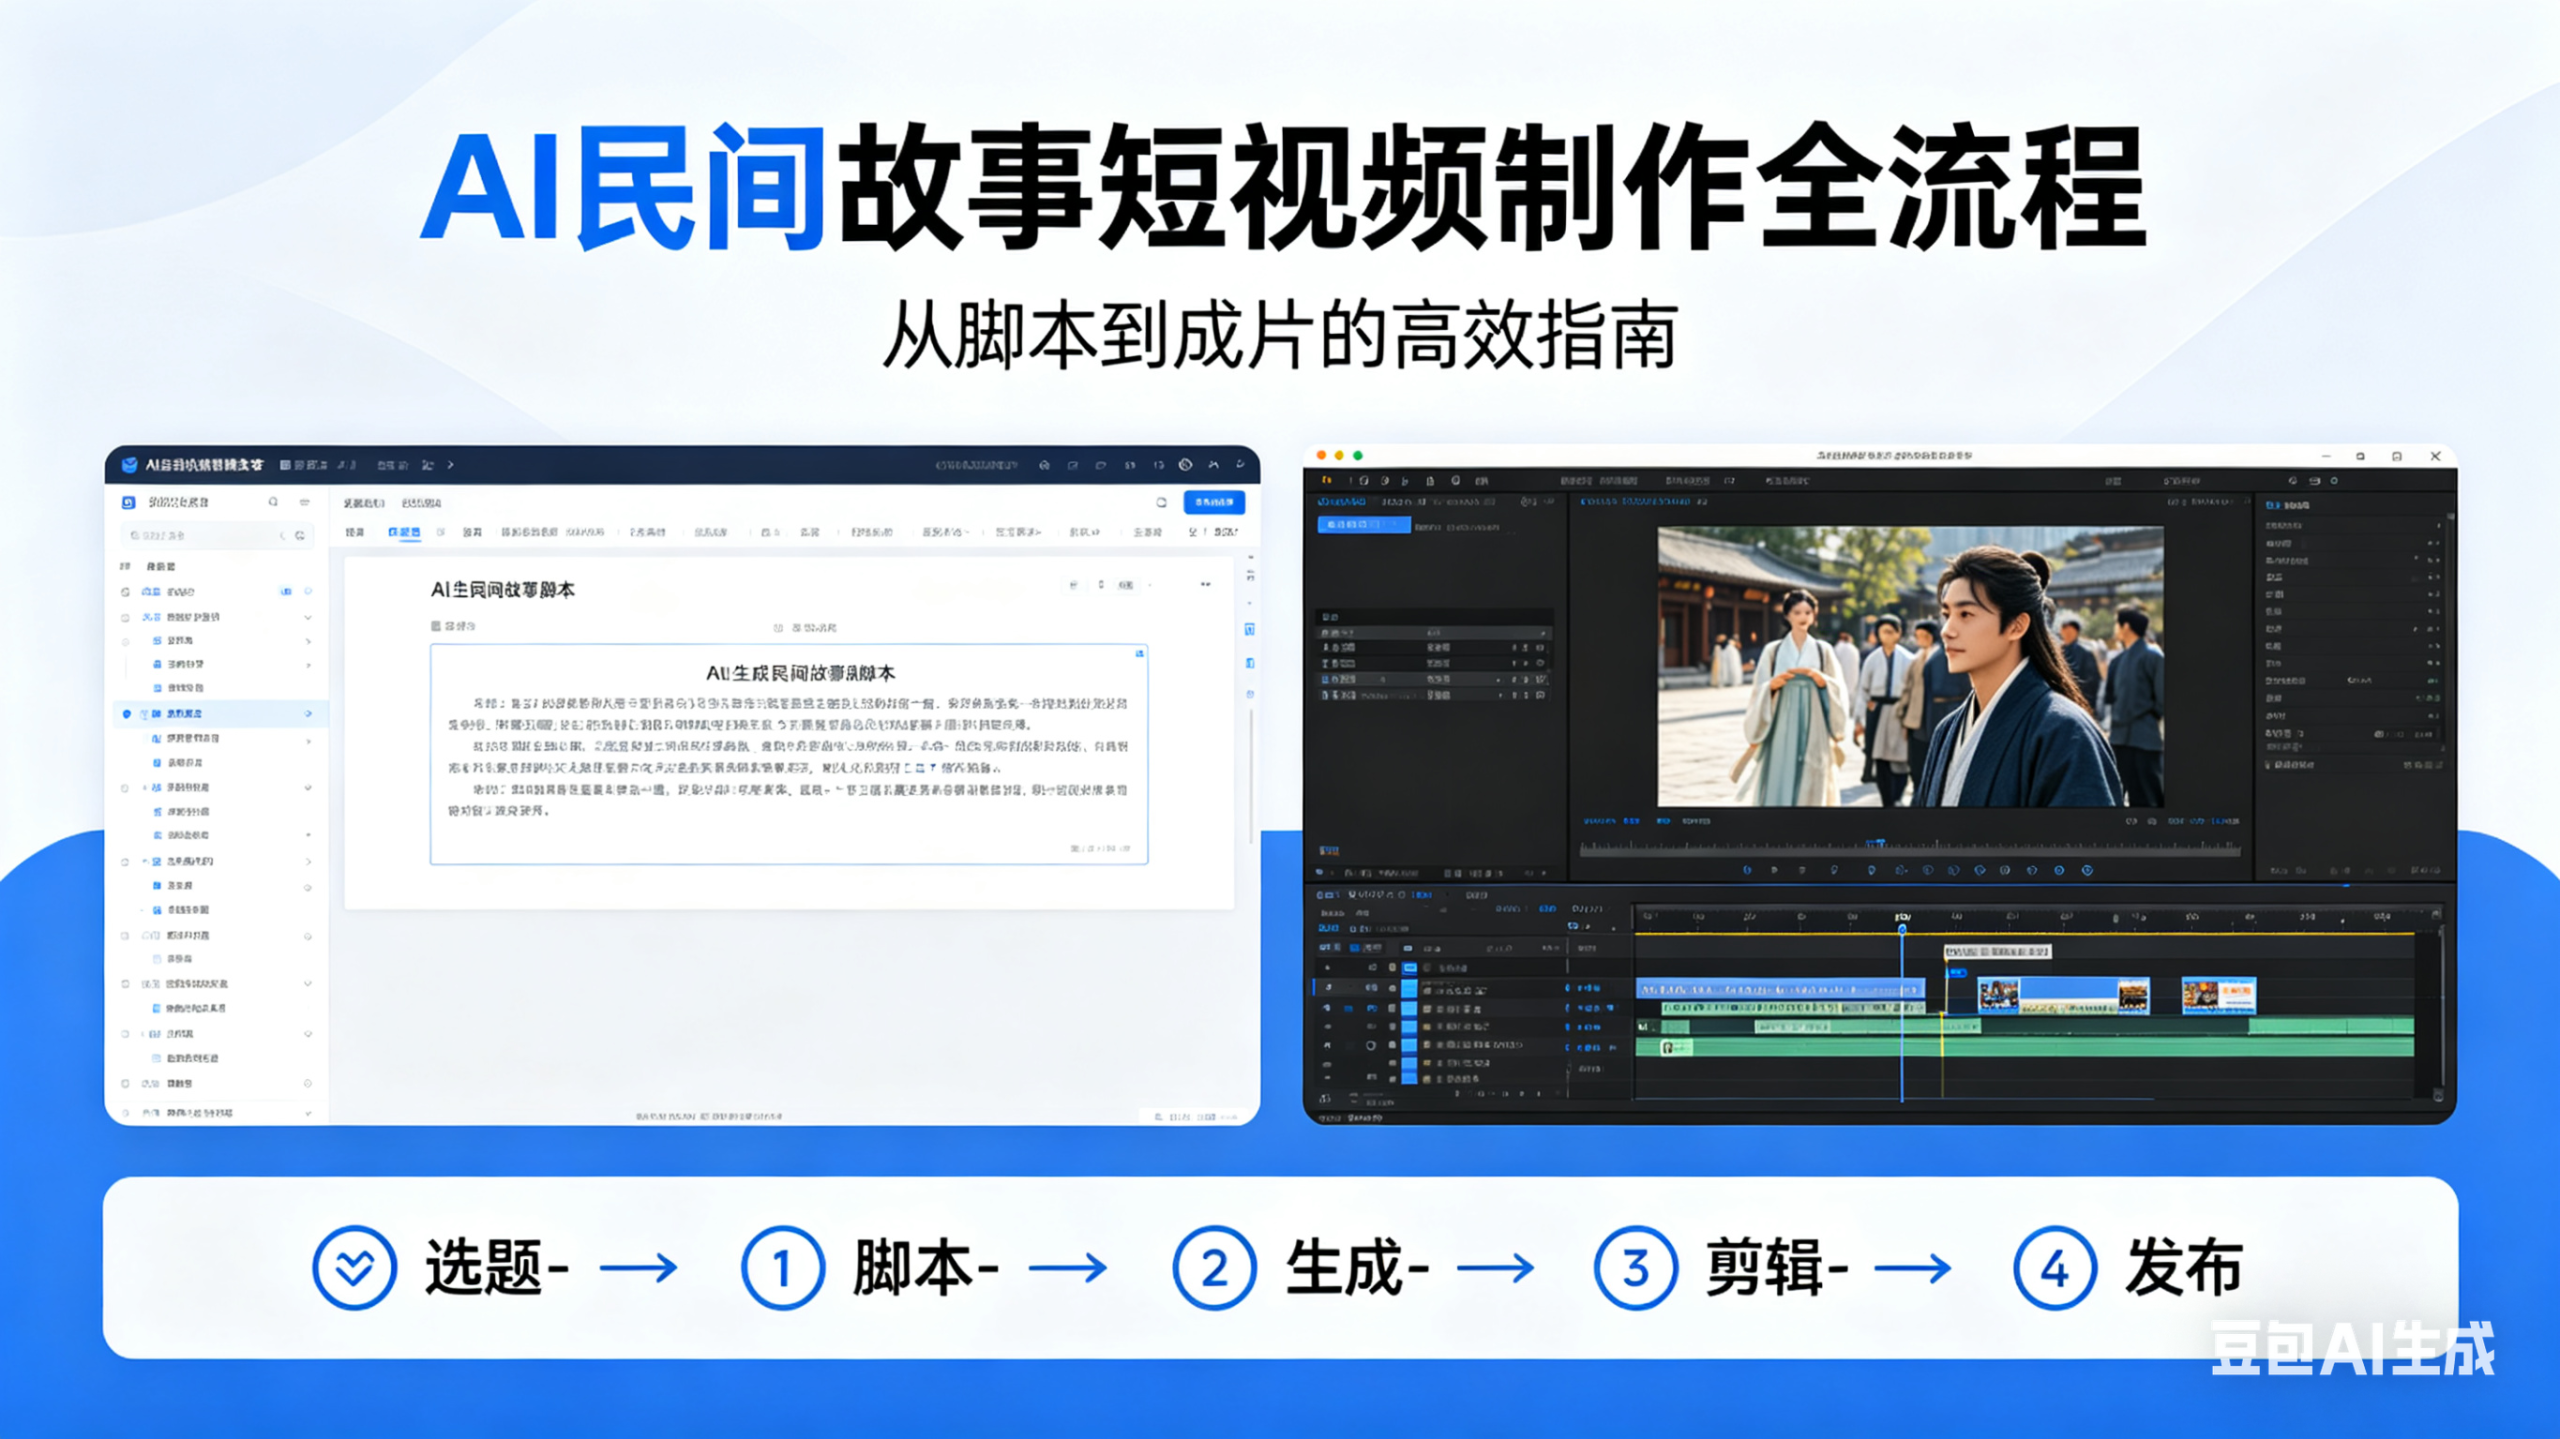Expand the chevron on the bottommost sidebar row

[x=308, y=1113]
